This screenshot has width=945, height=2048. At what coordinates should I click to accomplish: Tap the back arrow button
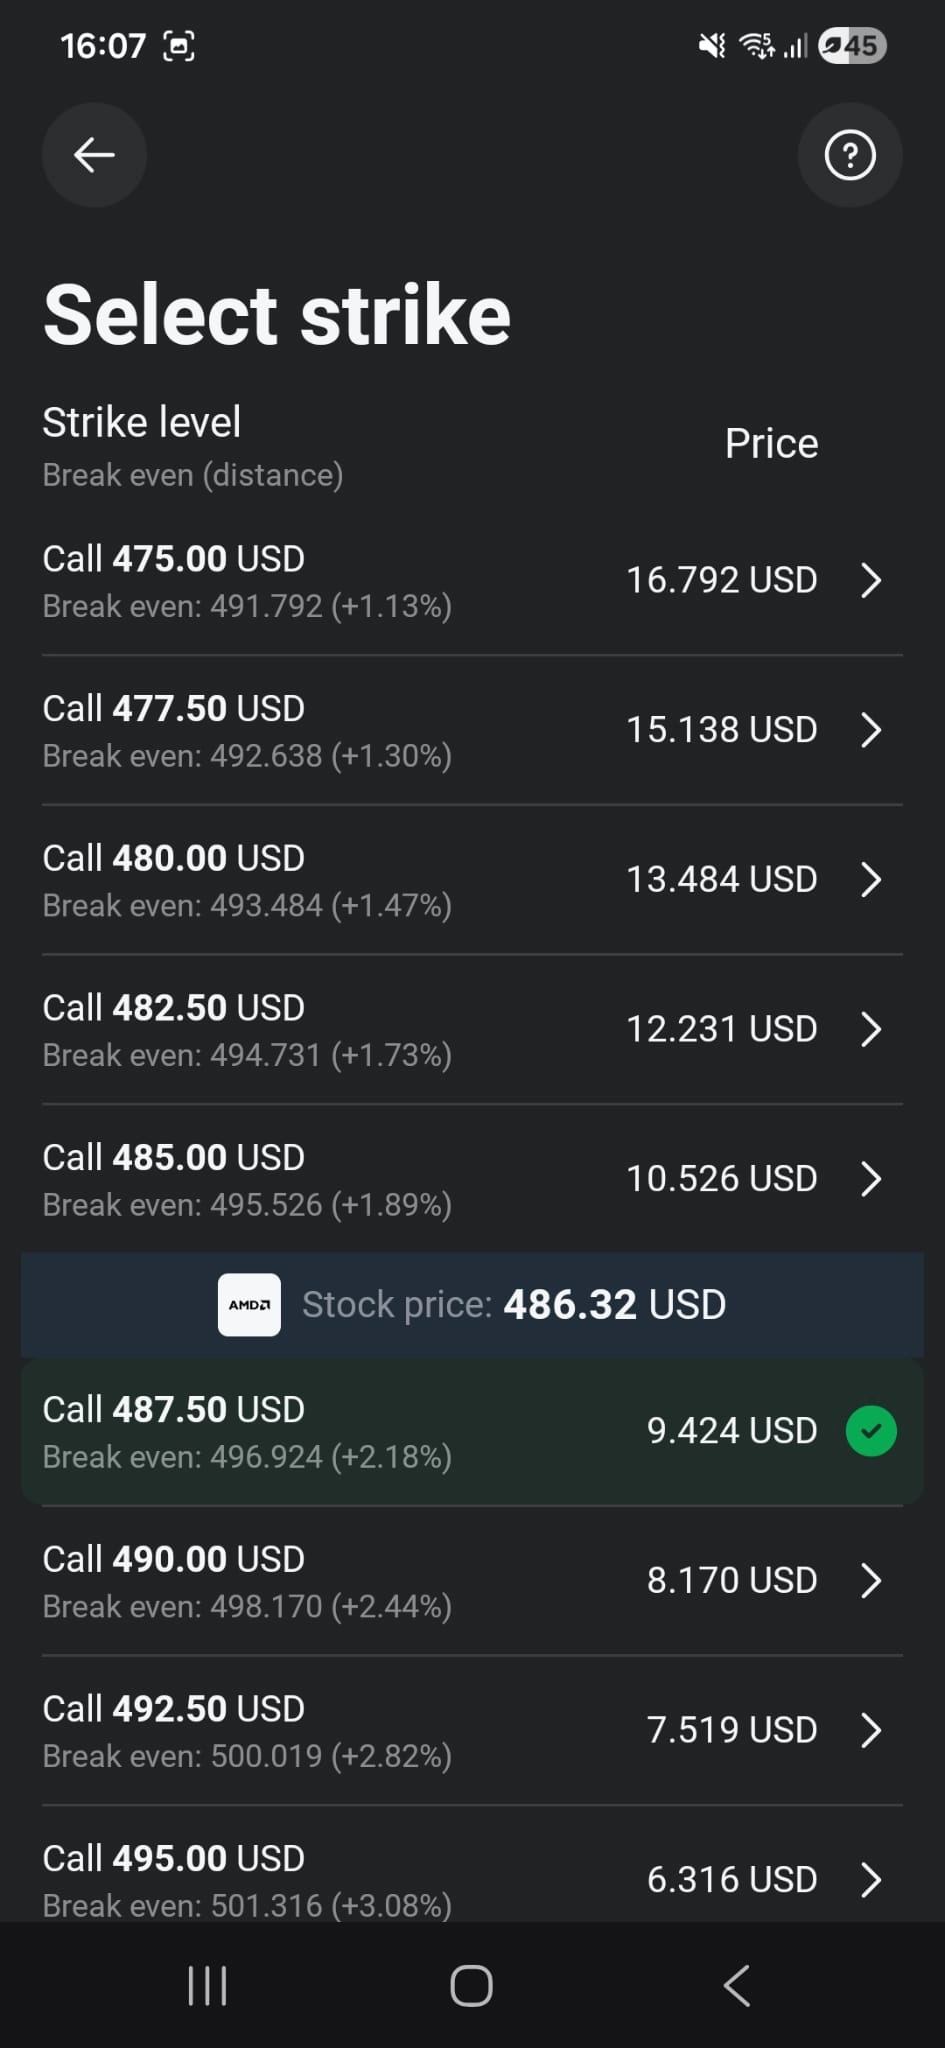pyautogui.click(x=94, y=155)
